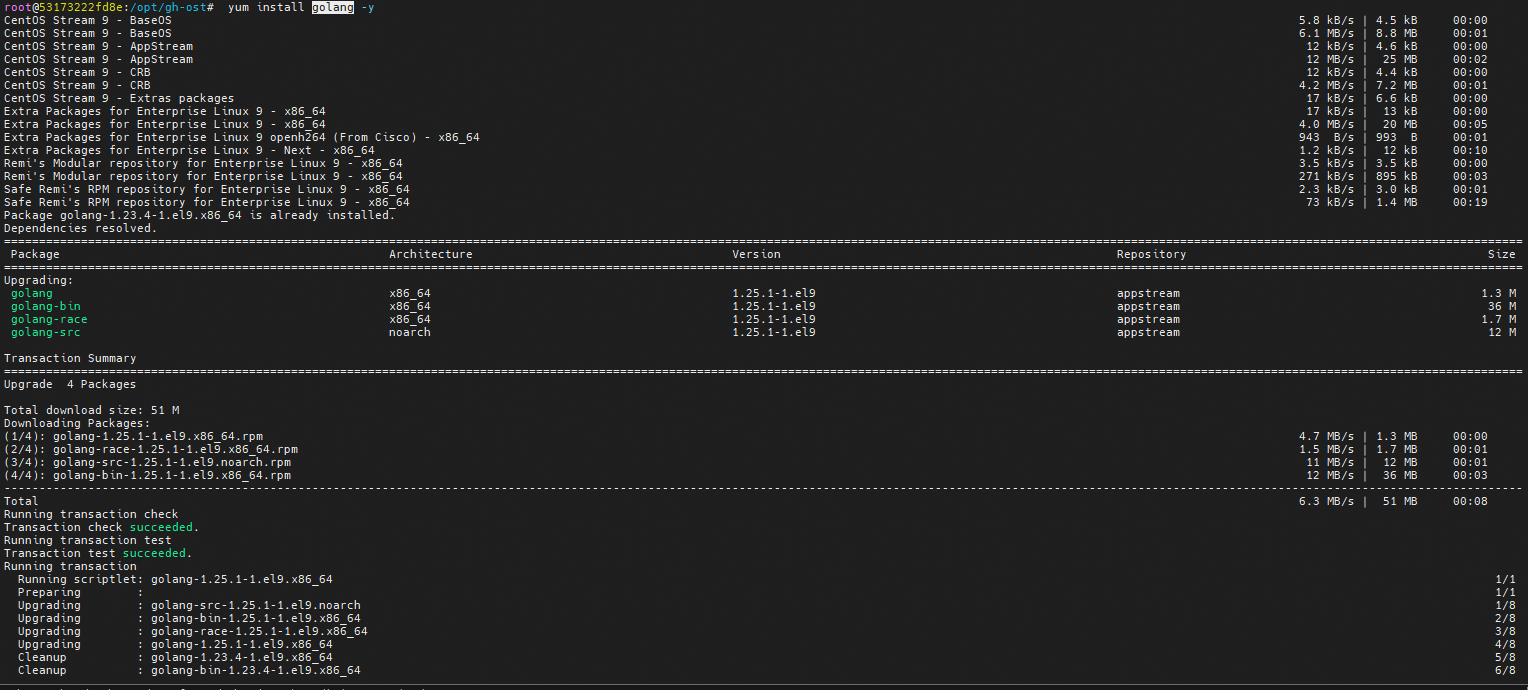Click the "Total" summary label
The image size is (1528, 690).
pos(21,501)
